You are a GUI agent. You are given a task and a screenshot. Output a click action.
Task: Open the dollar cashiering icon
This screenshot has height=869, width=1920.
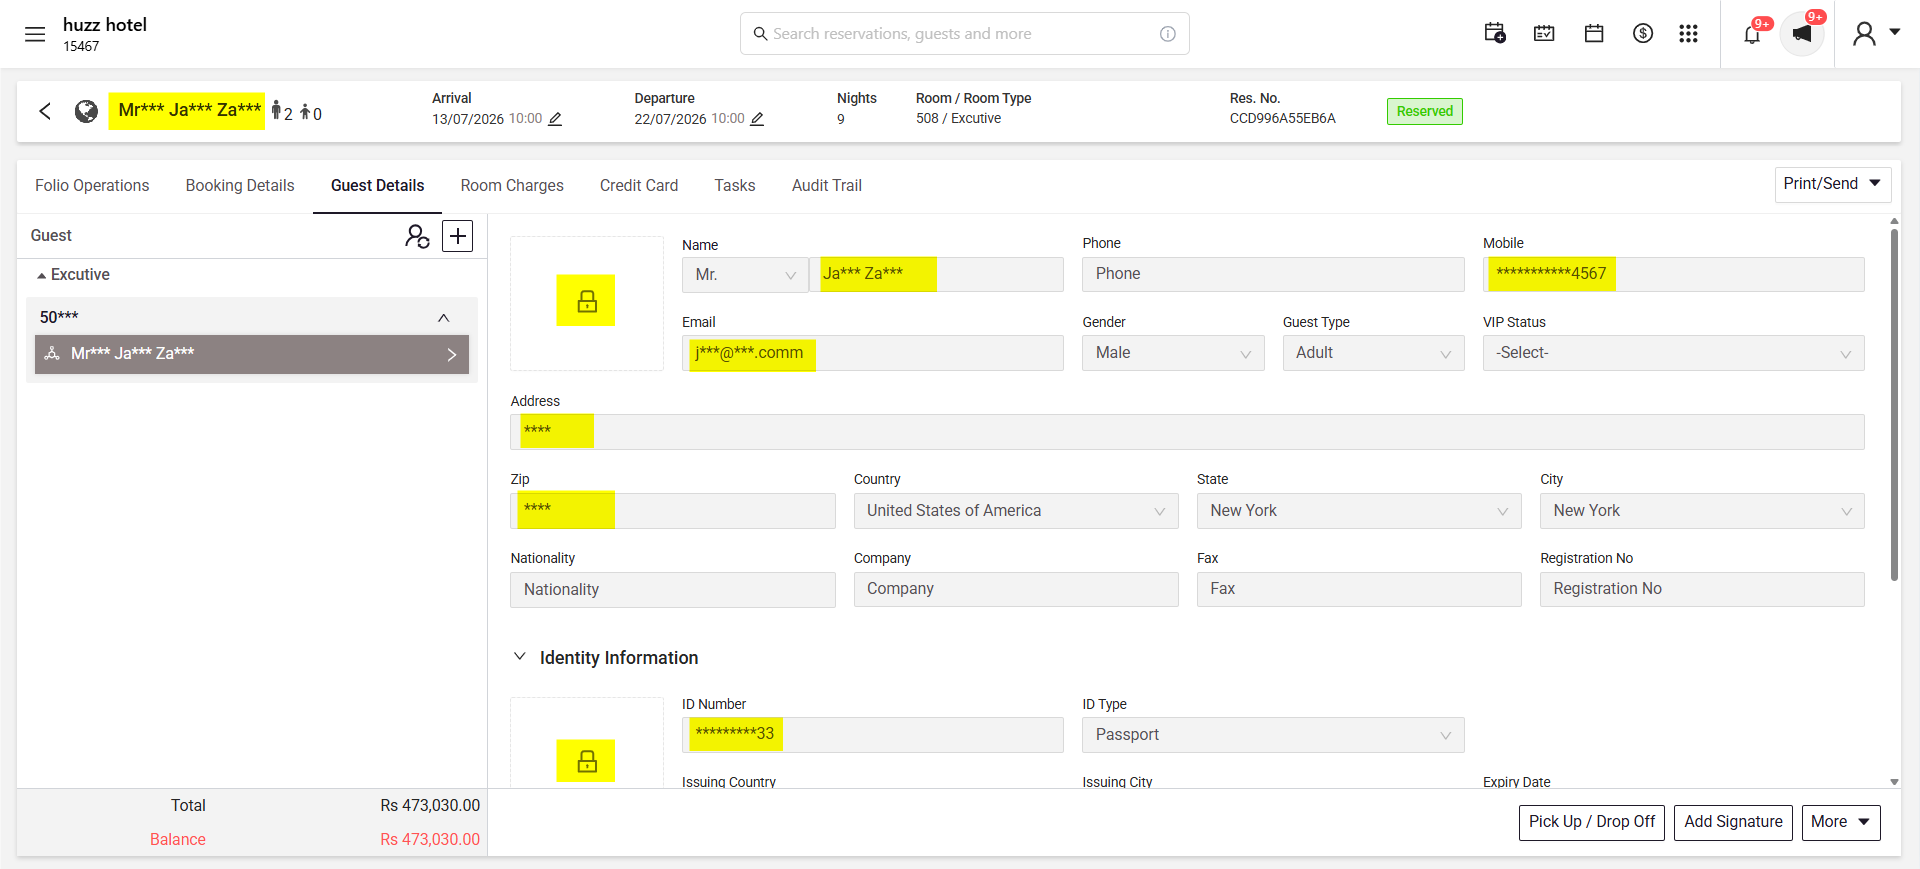[1643, 34]
